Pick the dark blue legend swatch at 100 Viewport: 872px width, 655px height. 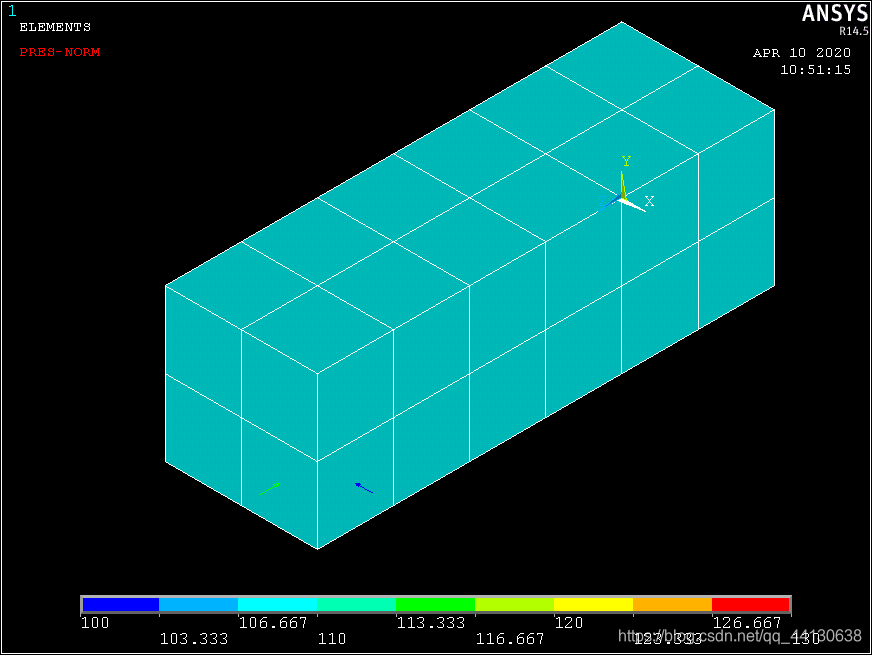[121, 605]
